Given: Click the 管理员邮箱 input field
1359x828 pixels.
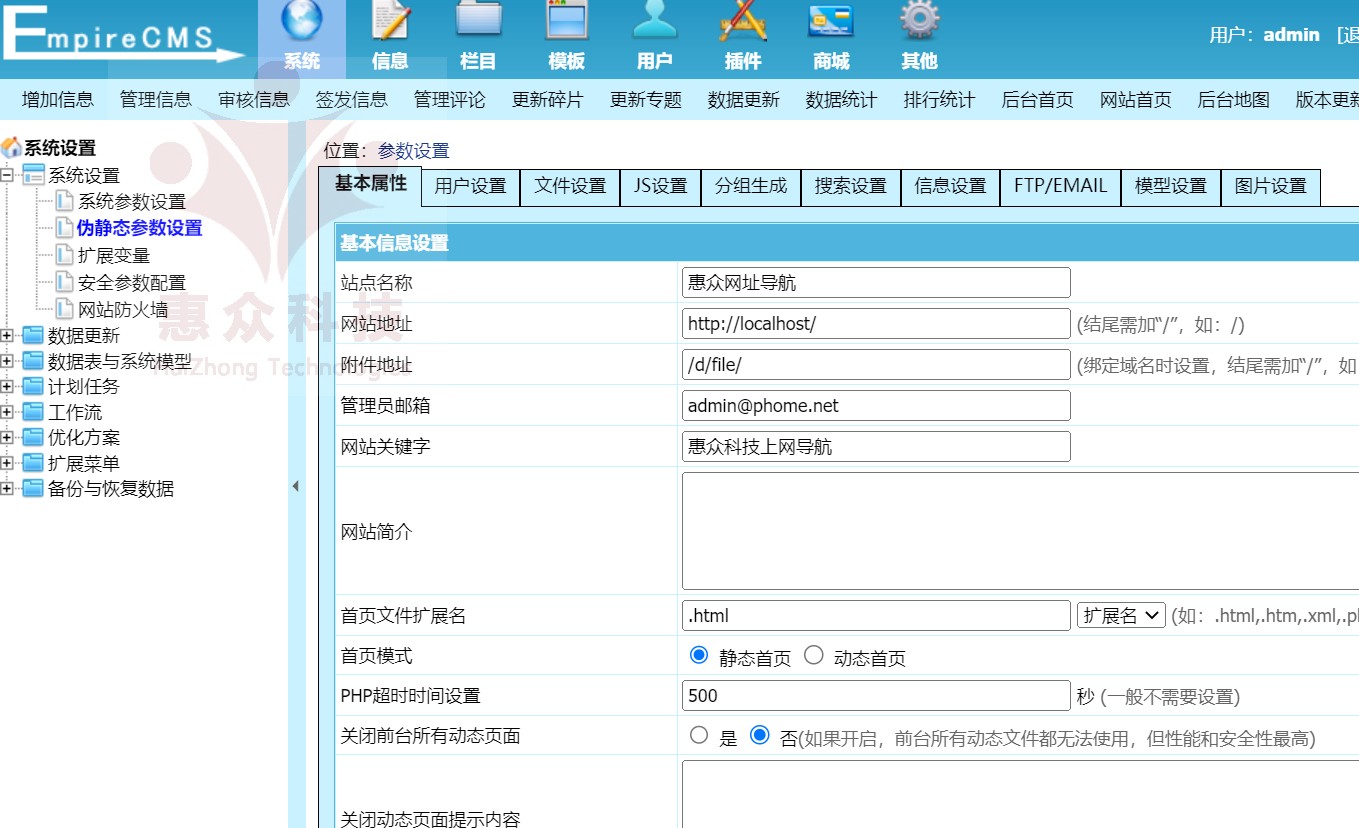Looking at the screenshot, I should (x=876, y=405).
